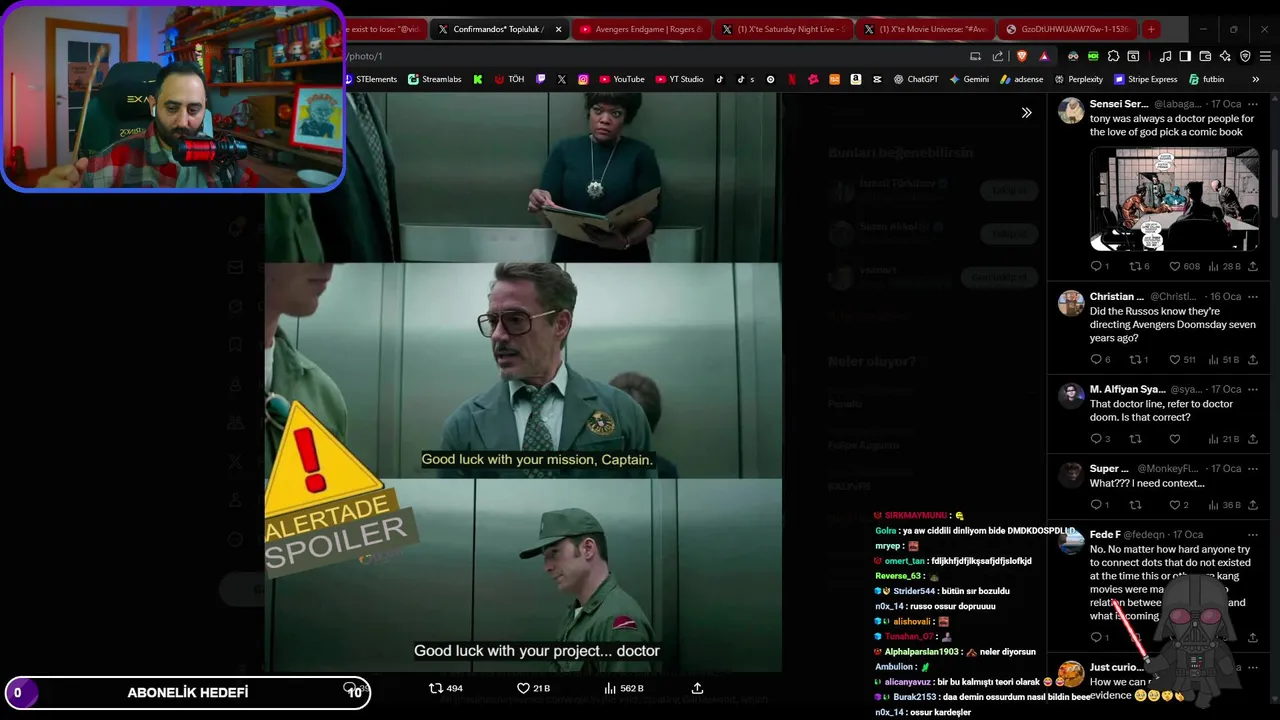Switch to X'te Movie Universe tab
Viewport: 1280px width, 720px height.
(926, 29)
